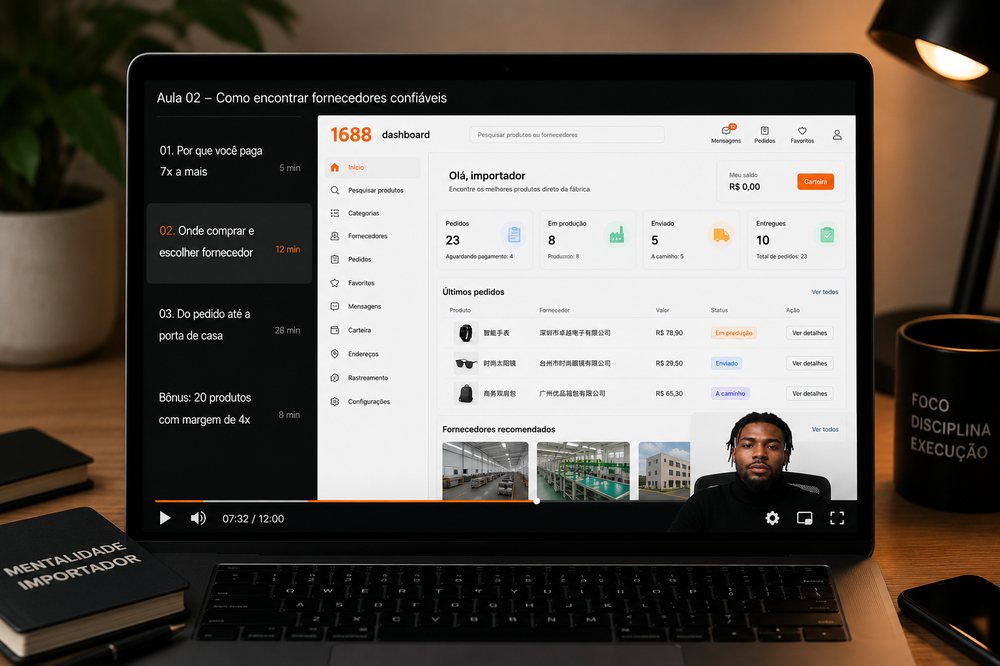This screenshot has width=1000, height=666.
Task: Open Mensagens icon in dashboard header
Action: click(726, 134)
